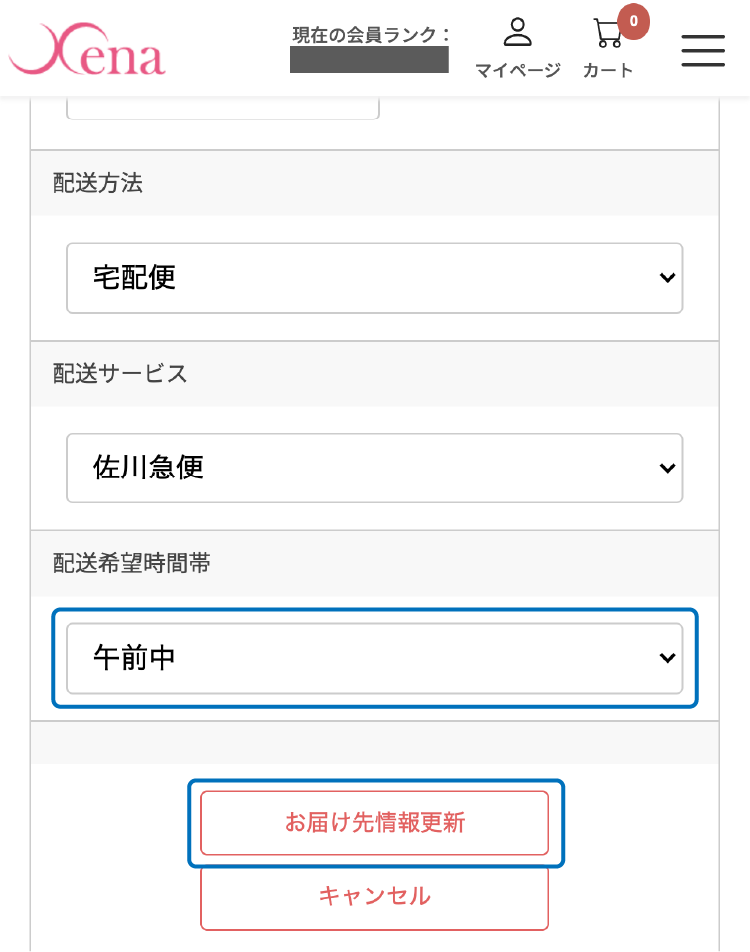Open the 配送方法 delivery method dropdown
This screenshot has height=952, width=750.
point(375,278)
